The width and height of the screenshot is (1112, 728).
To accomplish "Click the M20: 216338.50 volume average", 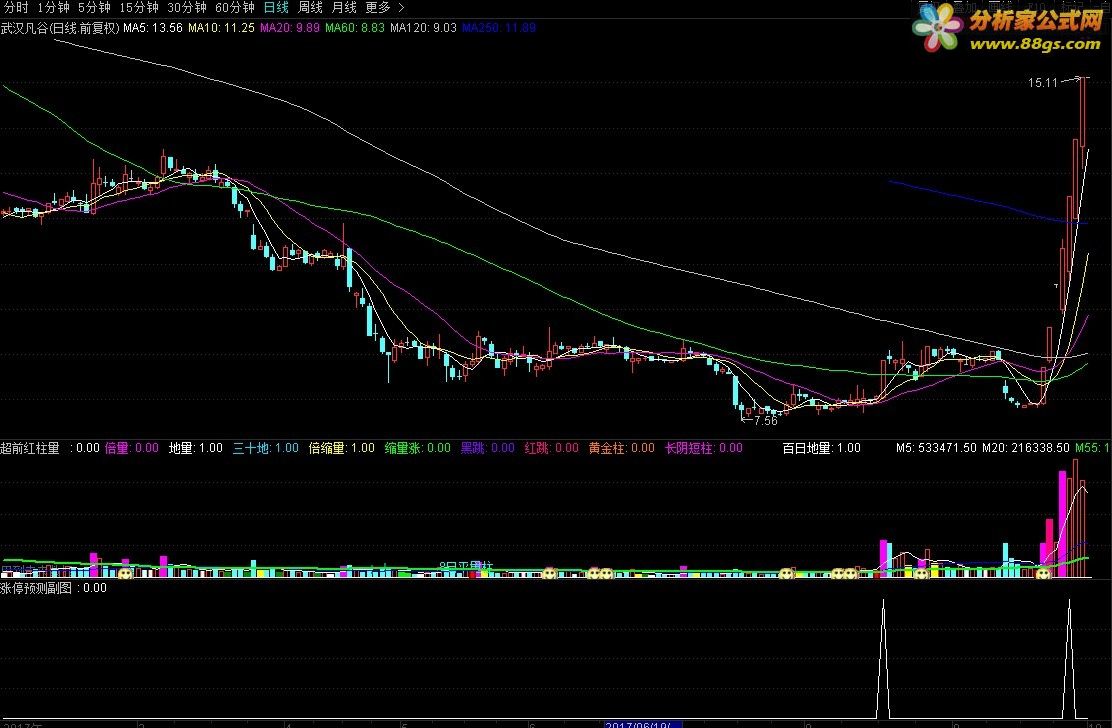I will pos(1025,448).
